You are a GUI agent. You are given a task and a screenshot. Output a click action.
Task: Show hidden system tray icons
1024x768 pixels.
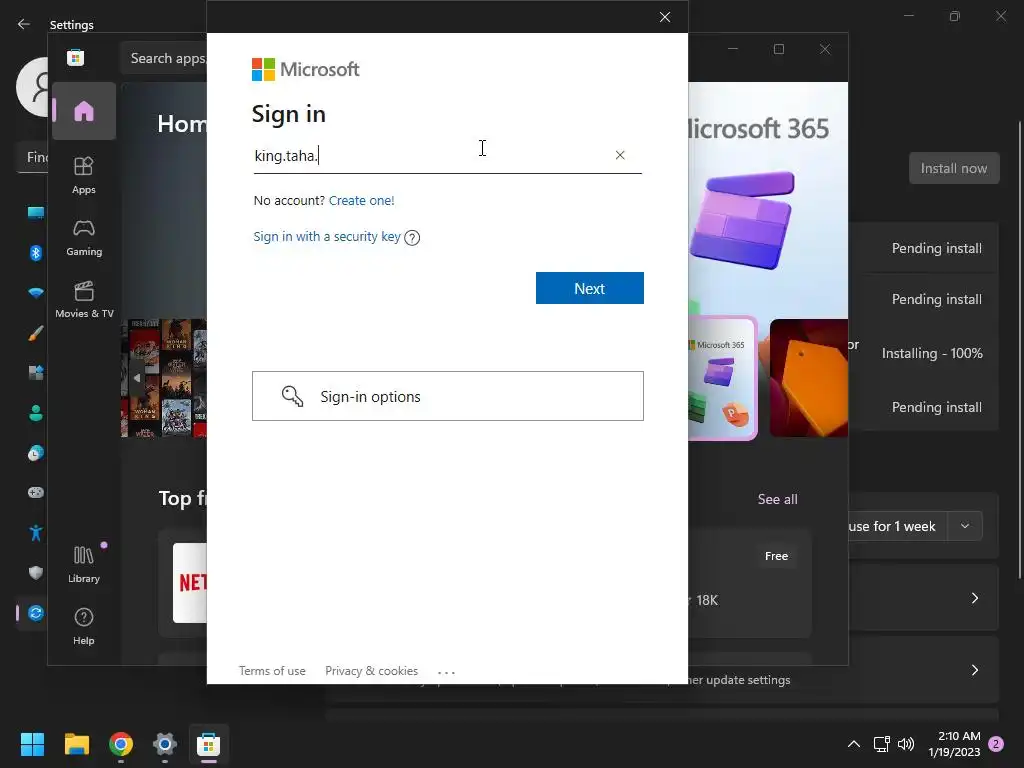coord(854,744)
